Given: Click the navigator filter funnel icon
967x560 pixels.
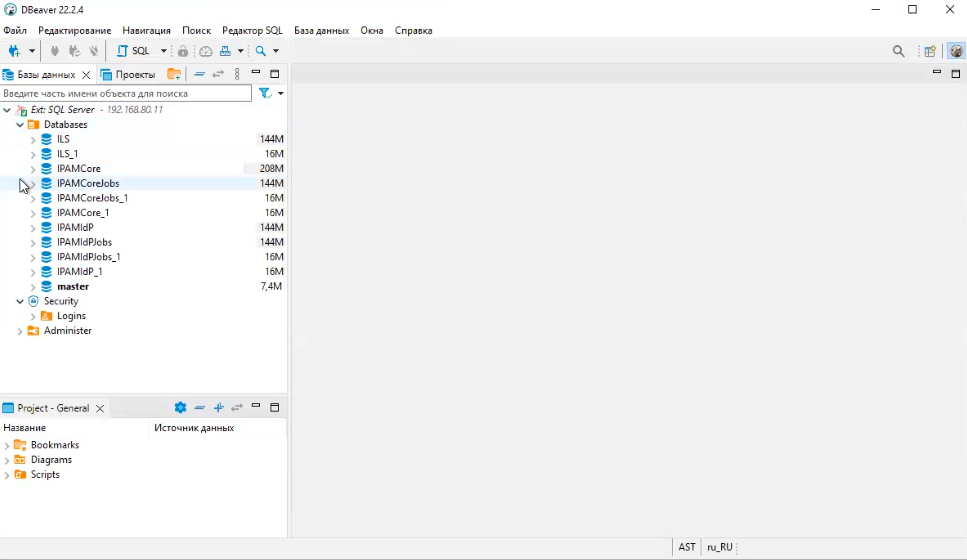Looking at the screenshot, I should pos(265,93).
